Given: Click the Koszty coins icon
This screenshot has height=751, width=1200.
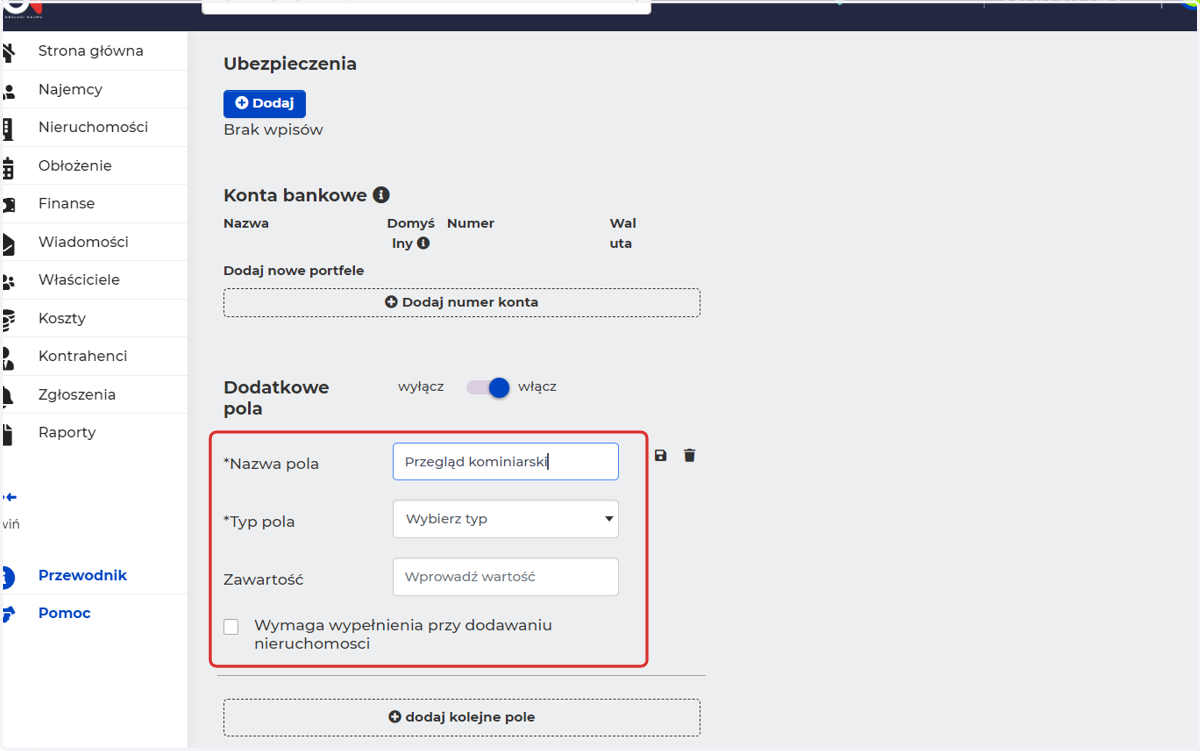Looking at the screenshot, I should pos(8,319).
